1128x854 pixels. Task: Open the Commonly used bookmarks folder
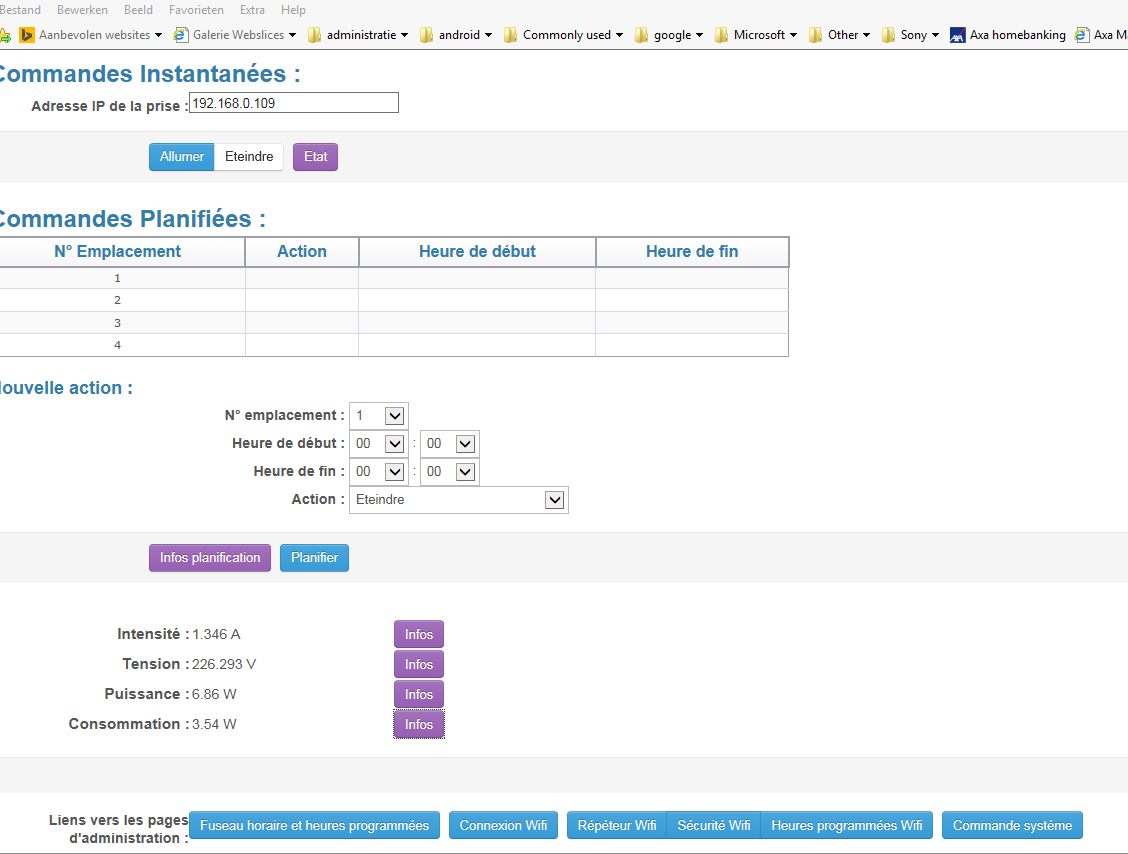click(564, 35)
